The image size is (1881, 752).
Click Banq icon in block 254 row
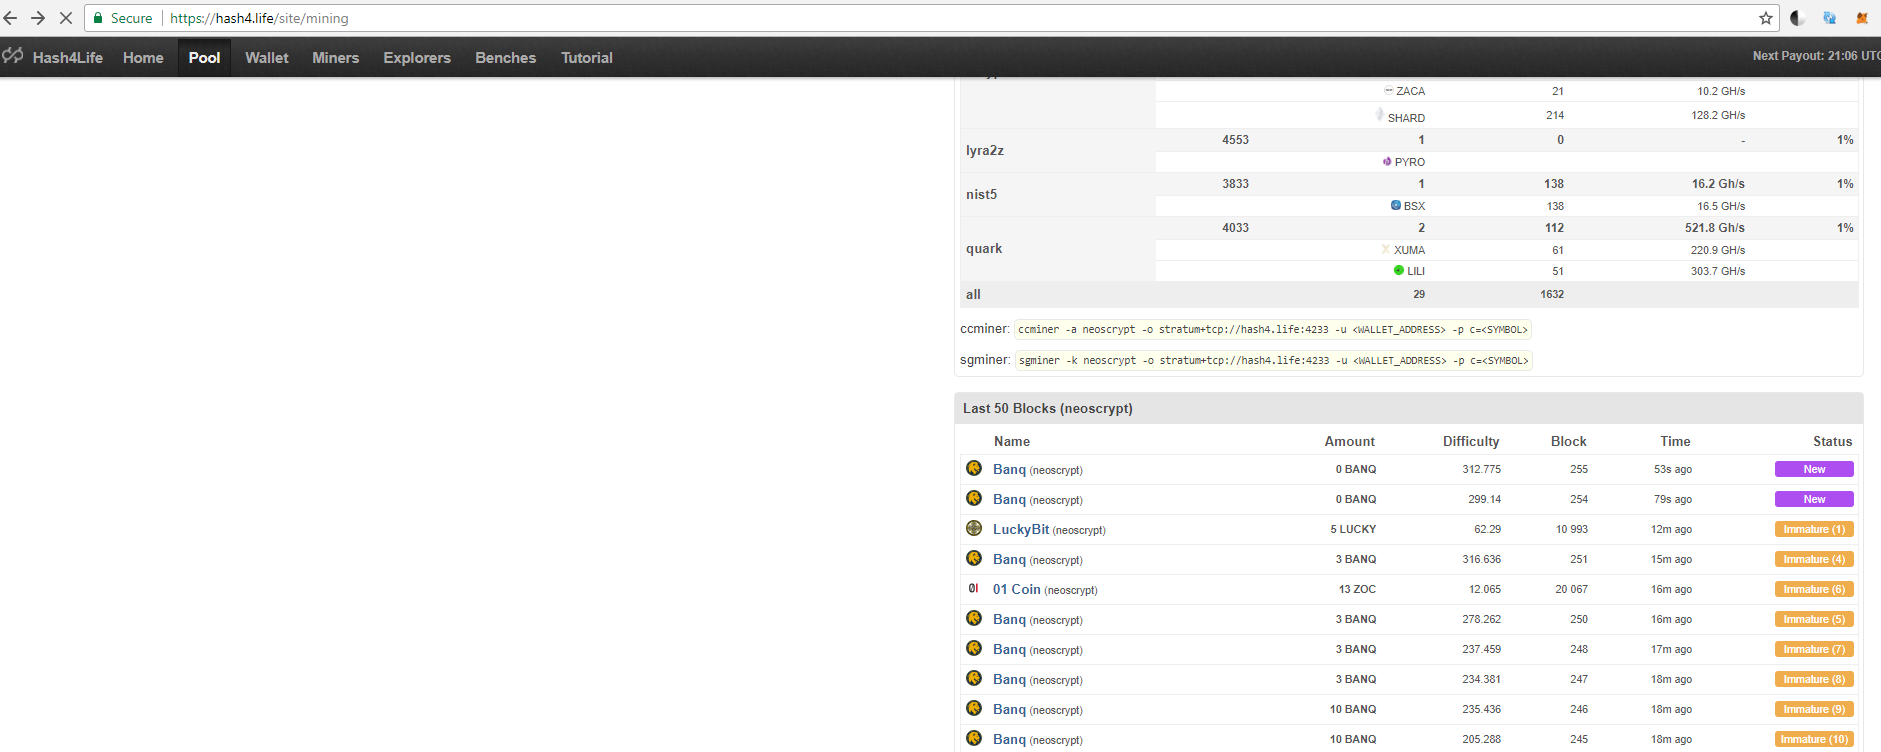pos(974,498)
